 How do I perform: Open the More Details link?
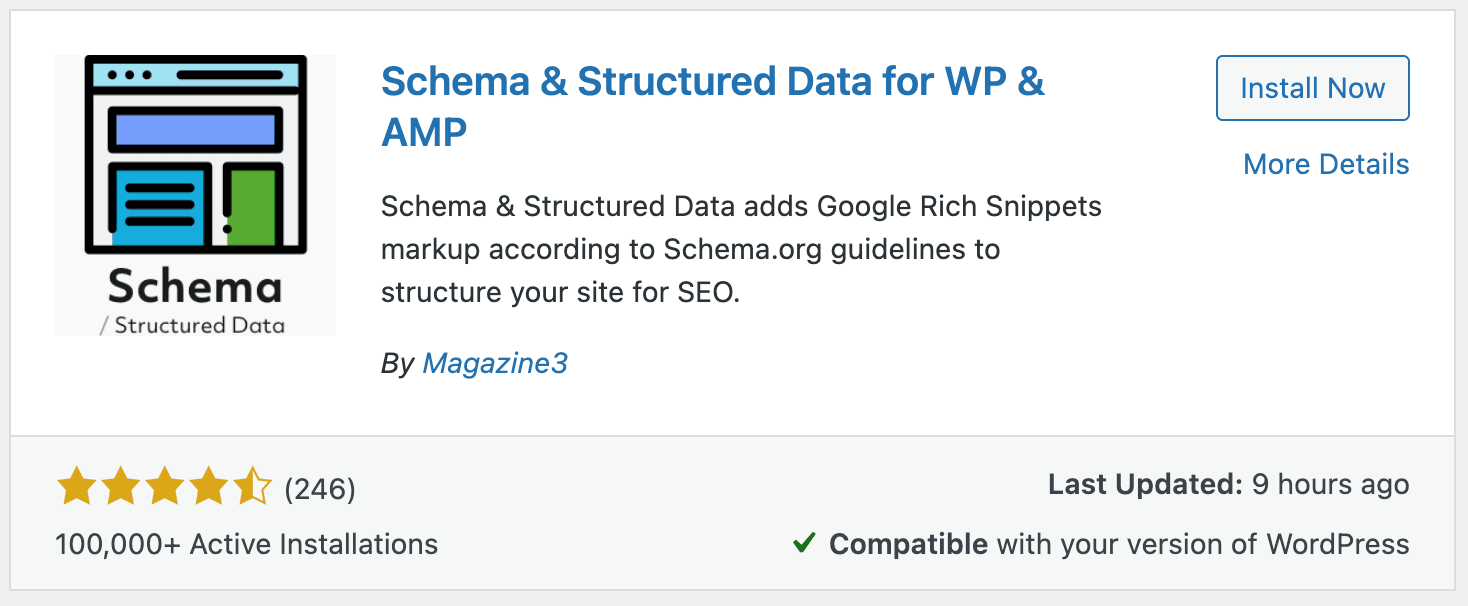[1326, 163]
